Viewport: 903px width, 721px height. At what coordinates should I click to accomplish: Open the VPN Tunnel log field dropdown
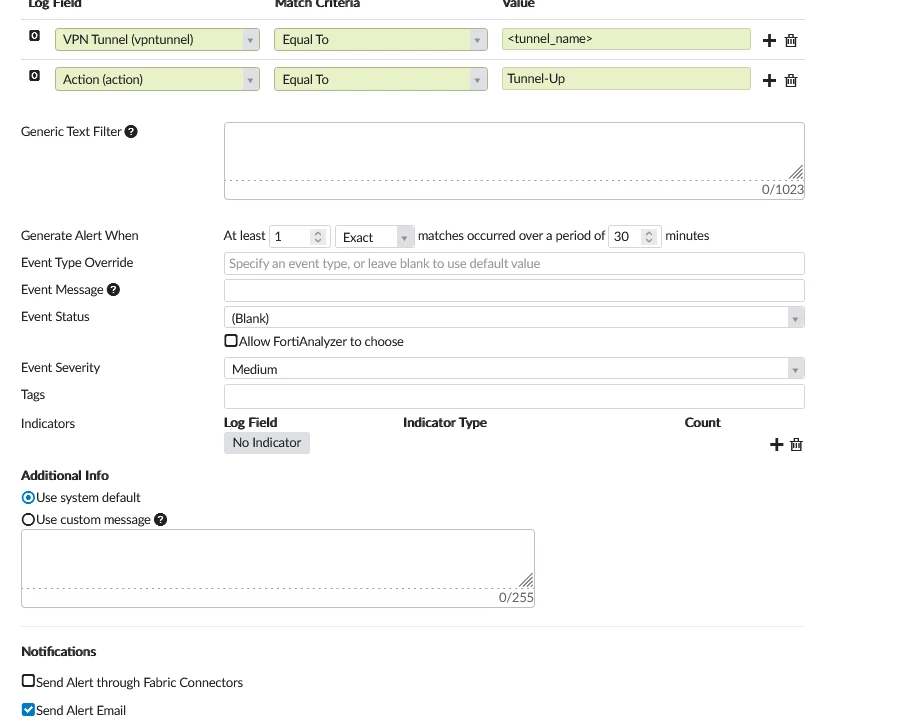tap(157, 40)
